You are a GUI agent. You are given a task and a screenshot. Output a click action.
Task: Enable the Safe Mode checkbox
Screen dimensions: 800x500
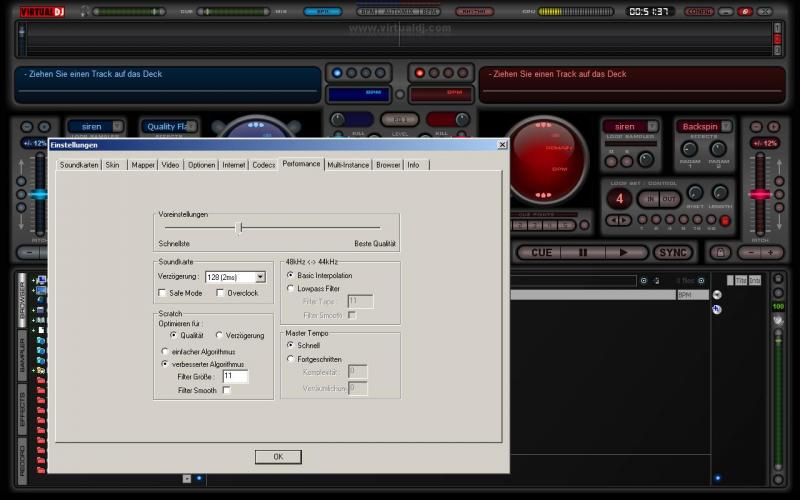pyautogui.click(x=162, y=293)
